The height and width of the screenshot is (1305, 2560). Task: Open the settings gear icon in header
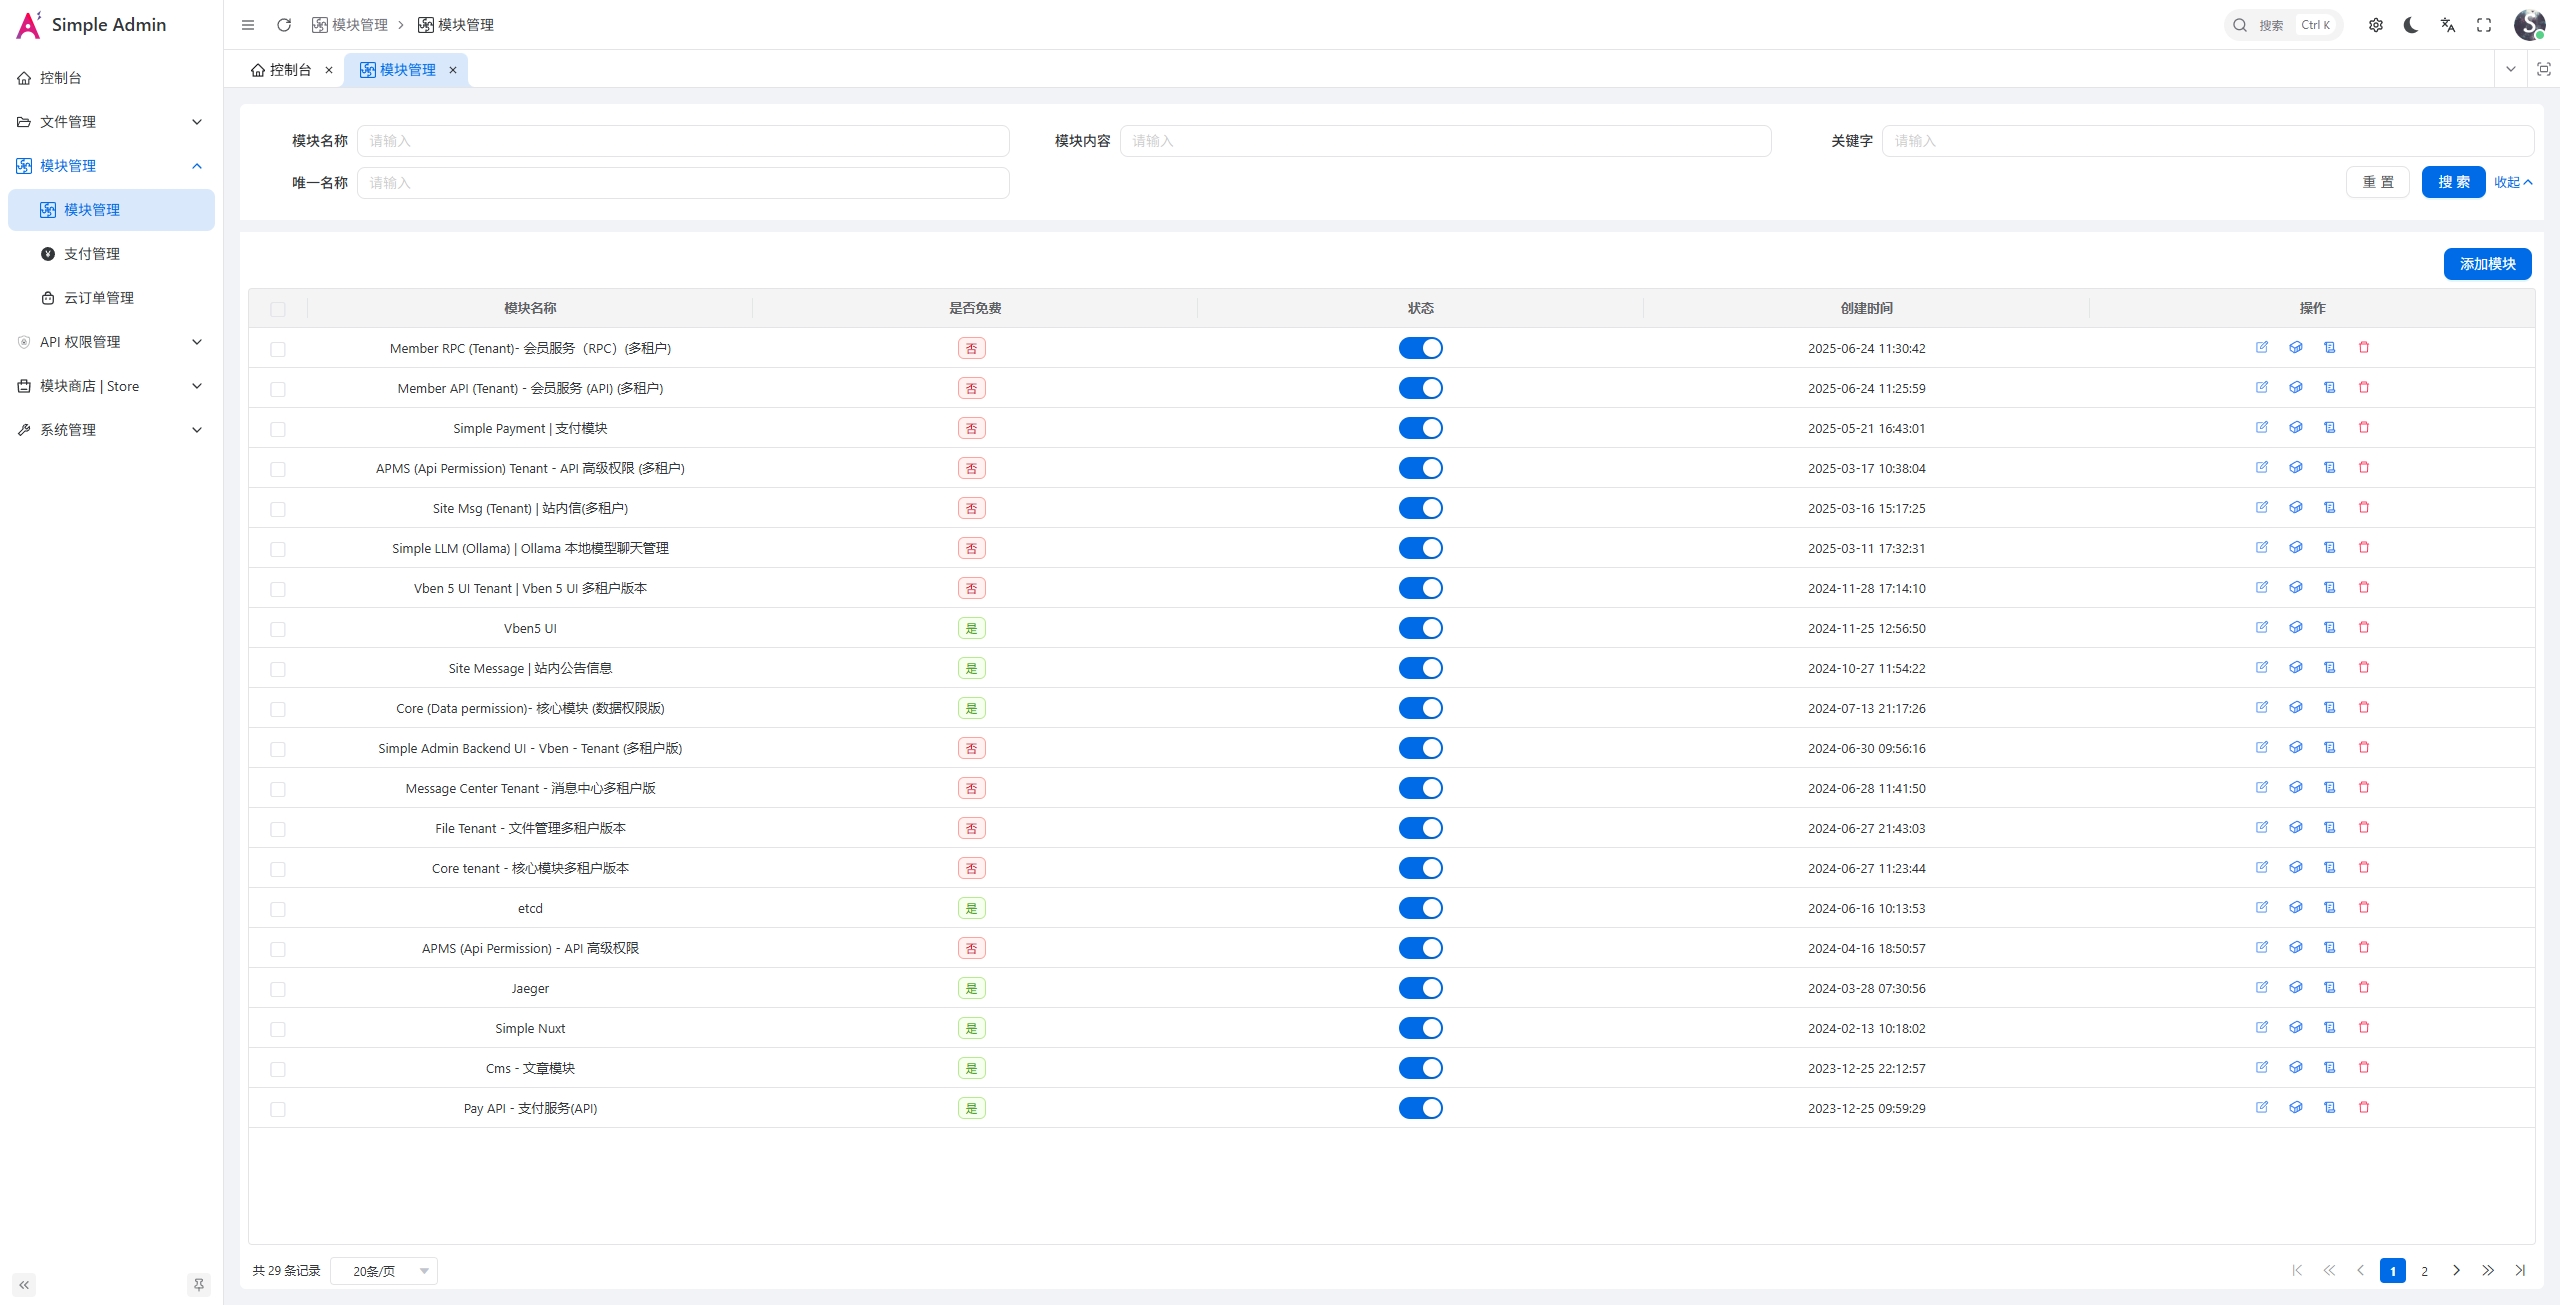[x=2376, y=25]
